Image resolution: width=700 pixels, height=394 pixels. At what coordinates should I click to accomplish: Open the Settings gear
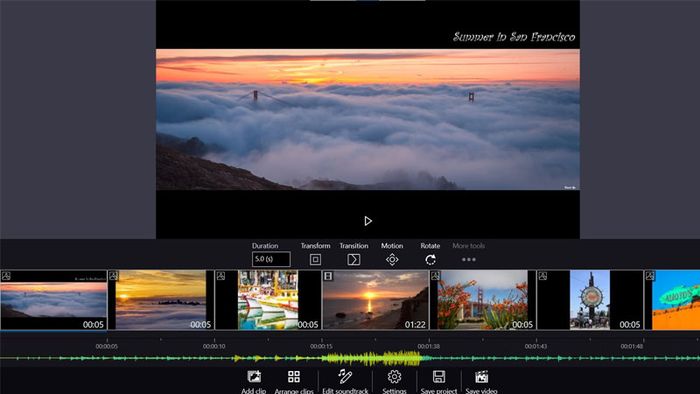(x=394, y=377)
